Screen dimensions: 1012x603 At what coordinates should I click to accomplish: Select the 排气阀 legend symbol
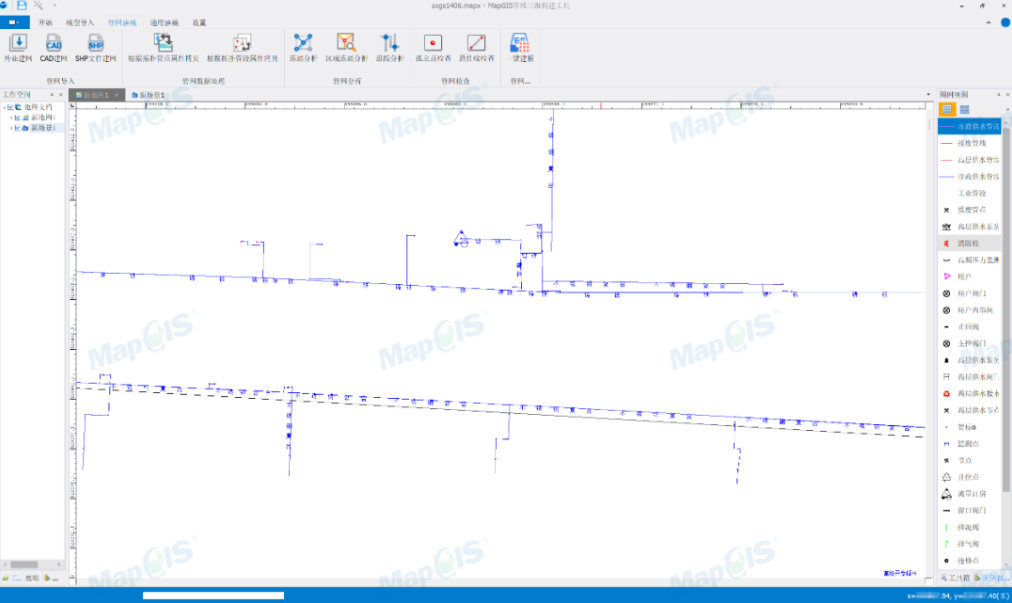coord(947,544)
